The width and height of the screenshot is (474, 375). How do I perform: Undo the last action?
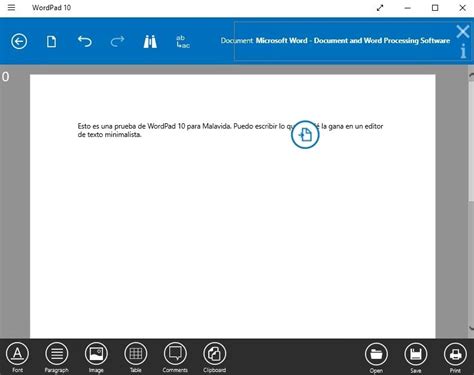pyautogui.click(x=85, y=42)
